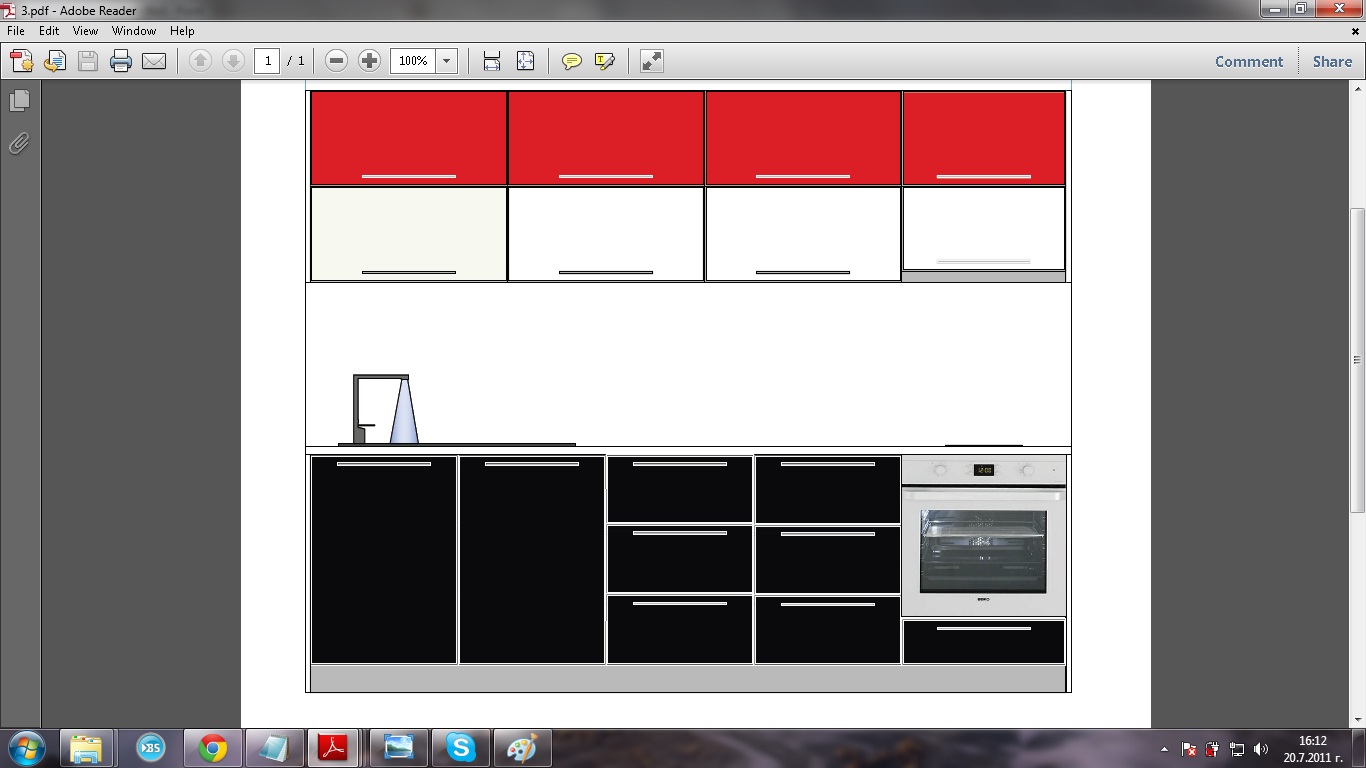Open the zoom level dropdown arrow
Screen dimensions: 1366x768
point(446,61)
